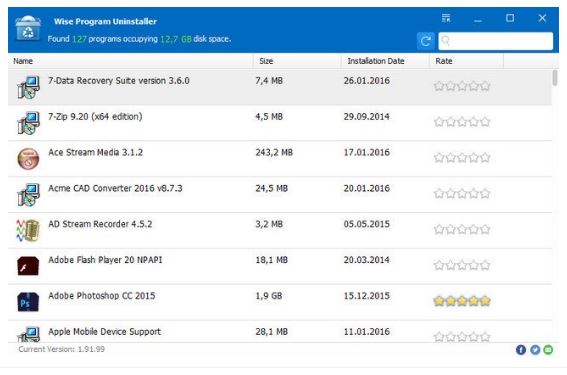Sort programs by the Name column header
Image resolution: width=567 pixels, height=375 pixels.
tap(131, 61)
